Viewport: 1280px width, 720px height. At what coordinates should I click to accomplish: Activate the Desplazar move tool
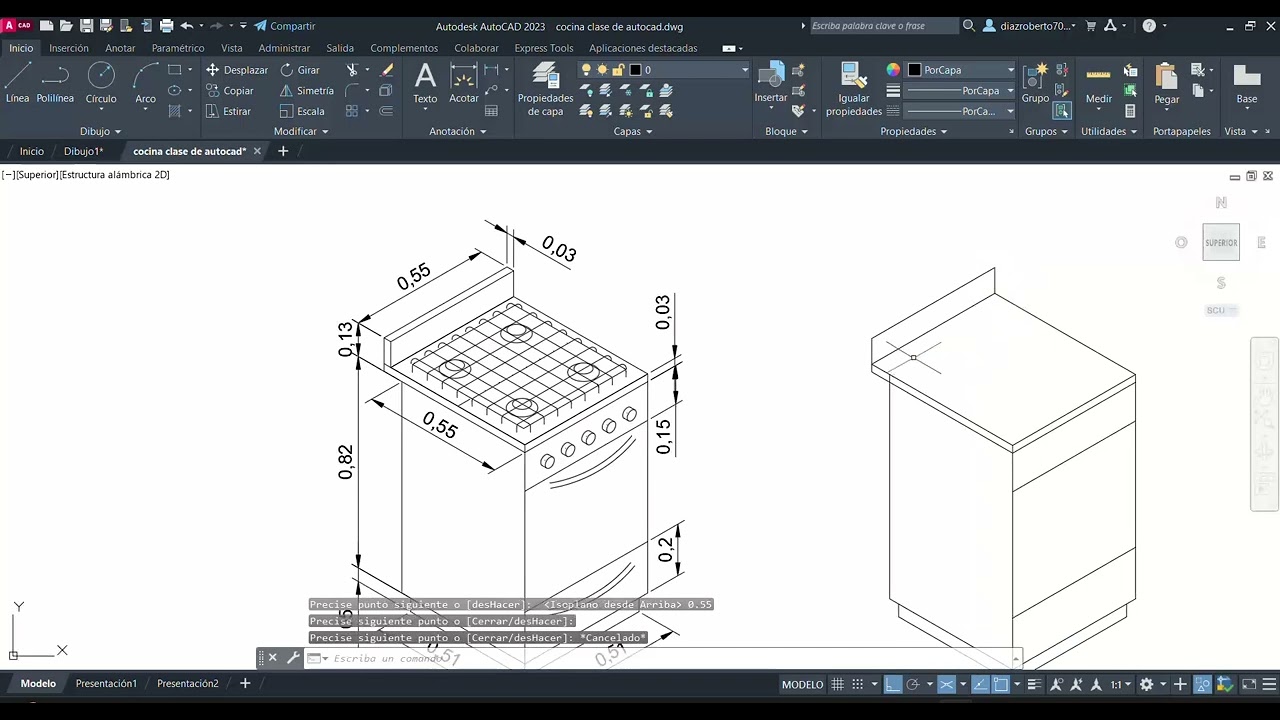pyautogui.click(x=237, y=70)
